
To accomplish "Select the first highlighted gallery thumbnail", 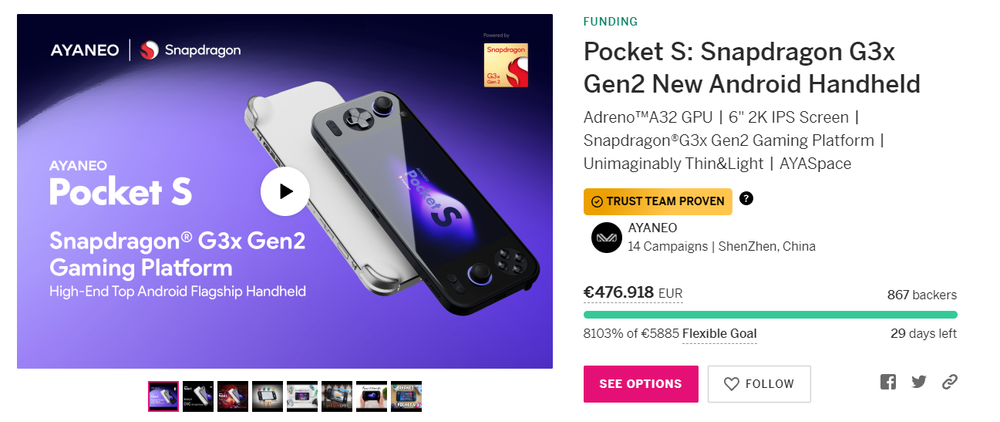I will (x=163, y=396).
